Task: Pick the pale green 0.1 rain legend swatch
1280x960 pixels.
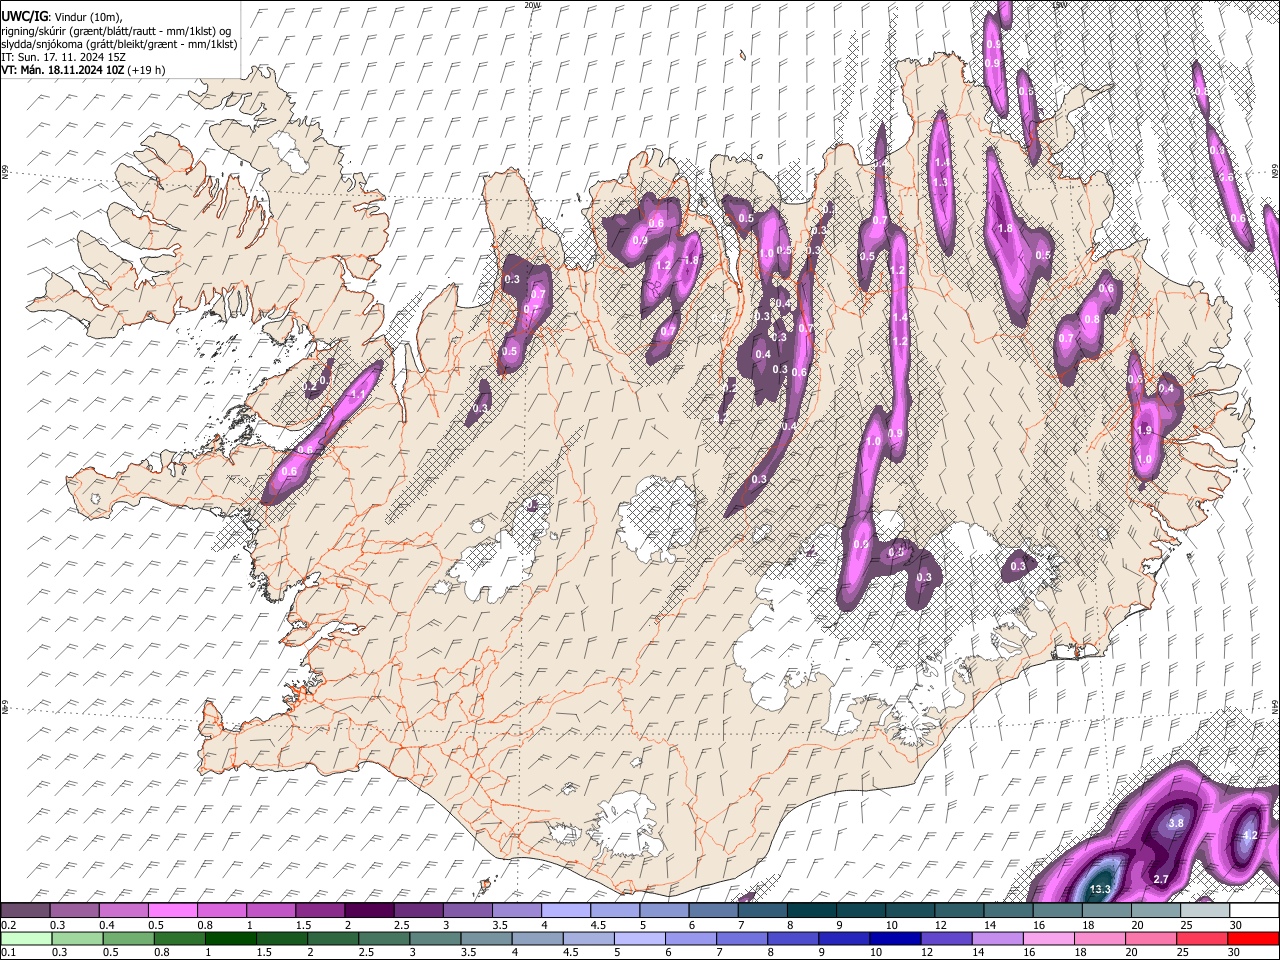Action: tap(25, 937)
